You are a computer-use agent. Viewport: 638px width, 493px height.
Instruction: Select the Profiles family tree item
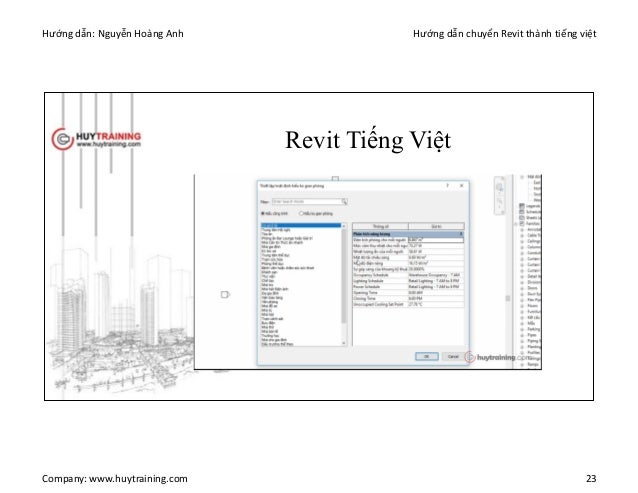coord(533,353)
